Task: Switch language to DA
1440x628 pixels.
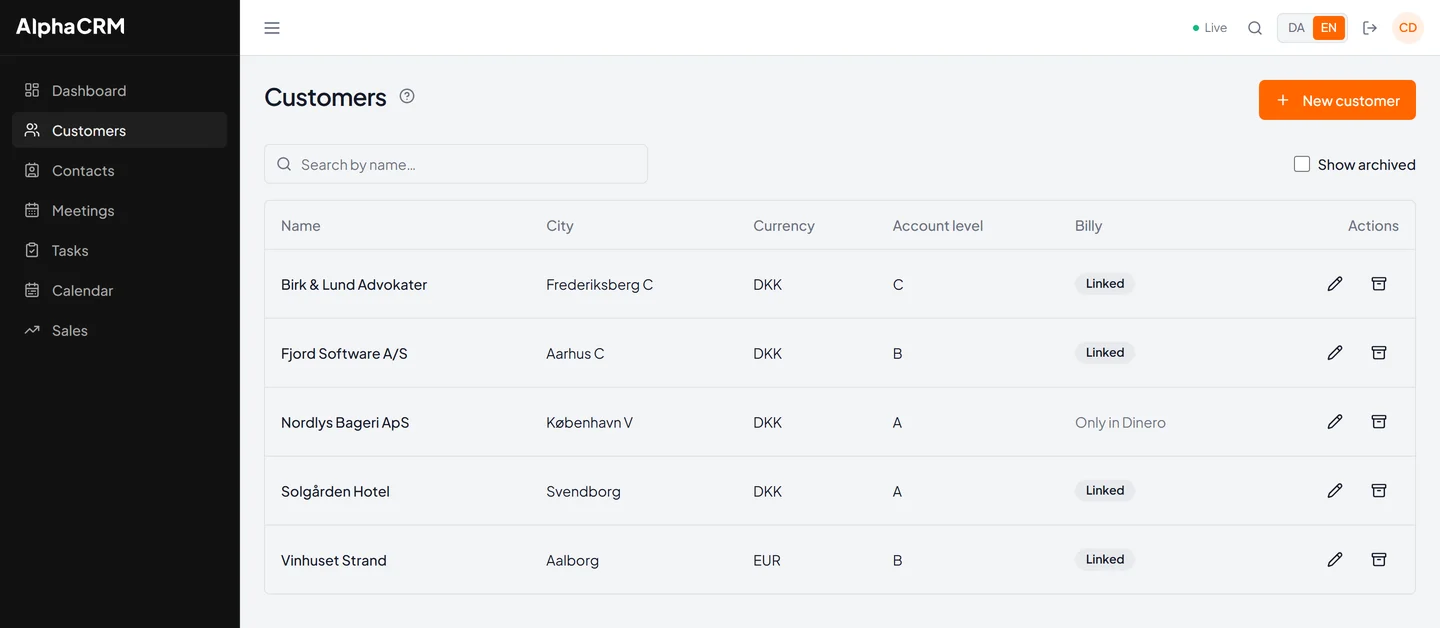Action: click(x=1296, y=28)
